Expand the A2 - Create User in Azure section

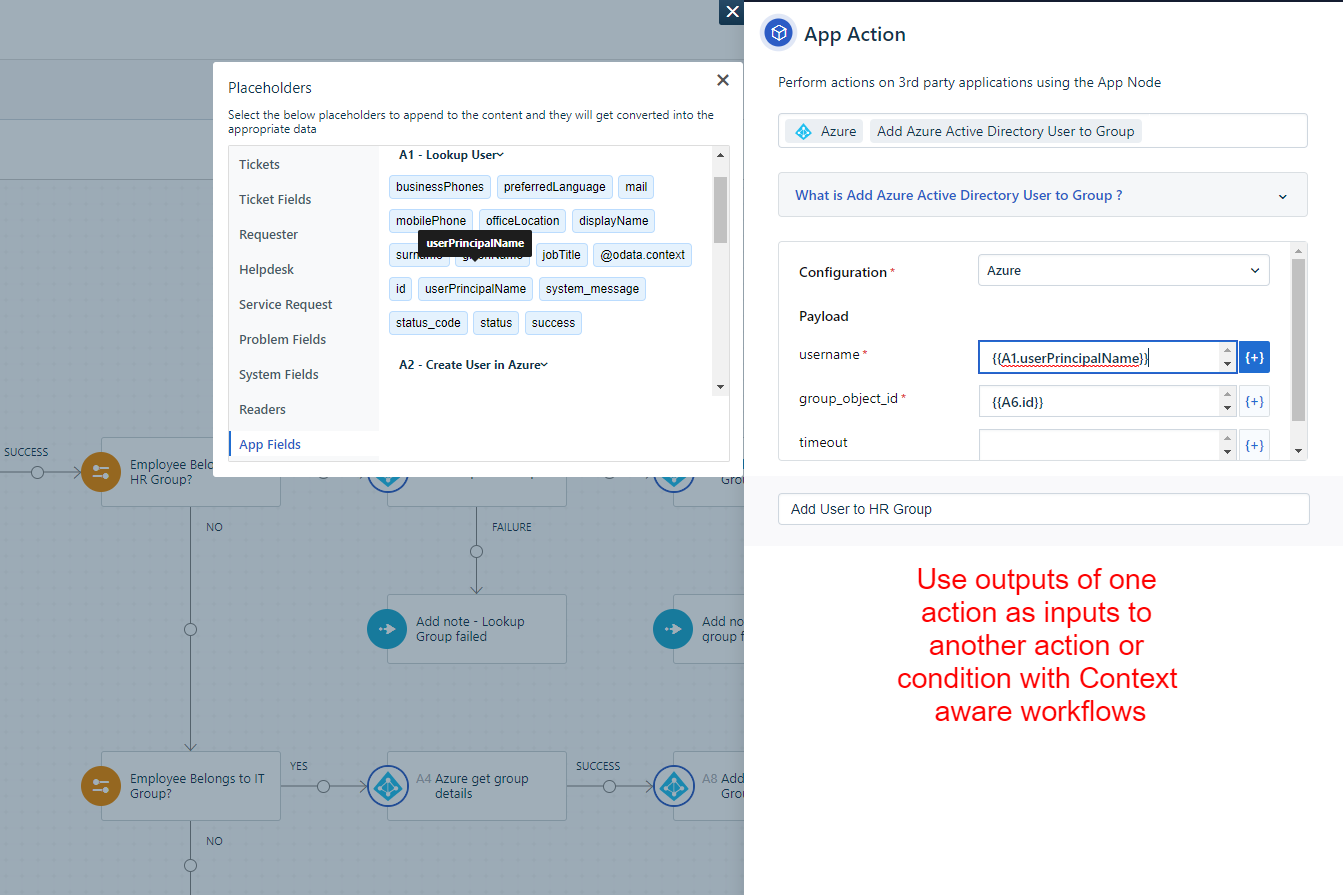[x=473, y=365]
